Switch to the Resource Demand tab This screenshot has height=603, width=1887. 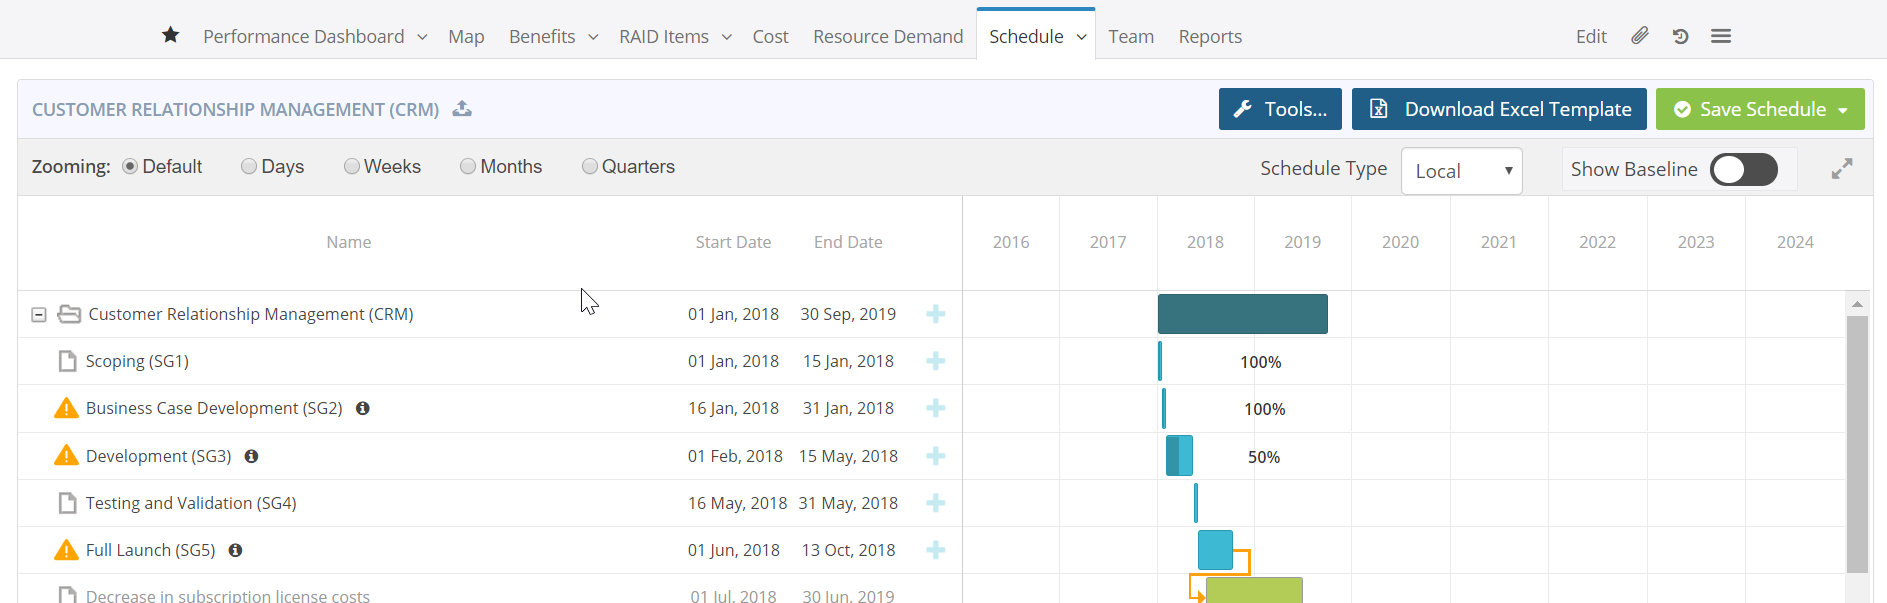tap(887, 37)
